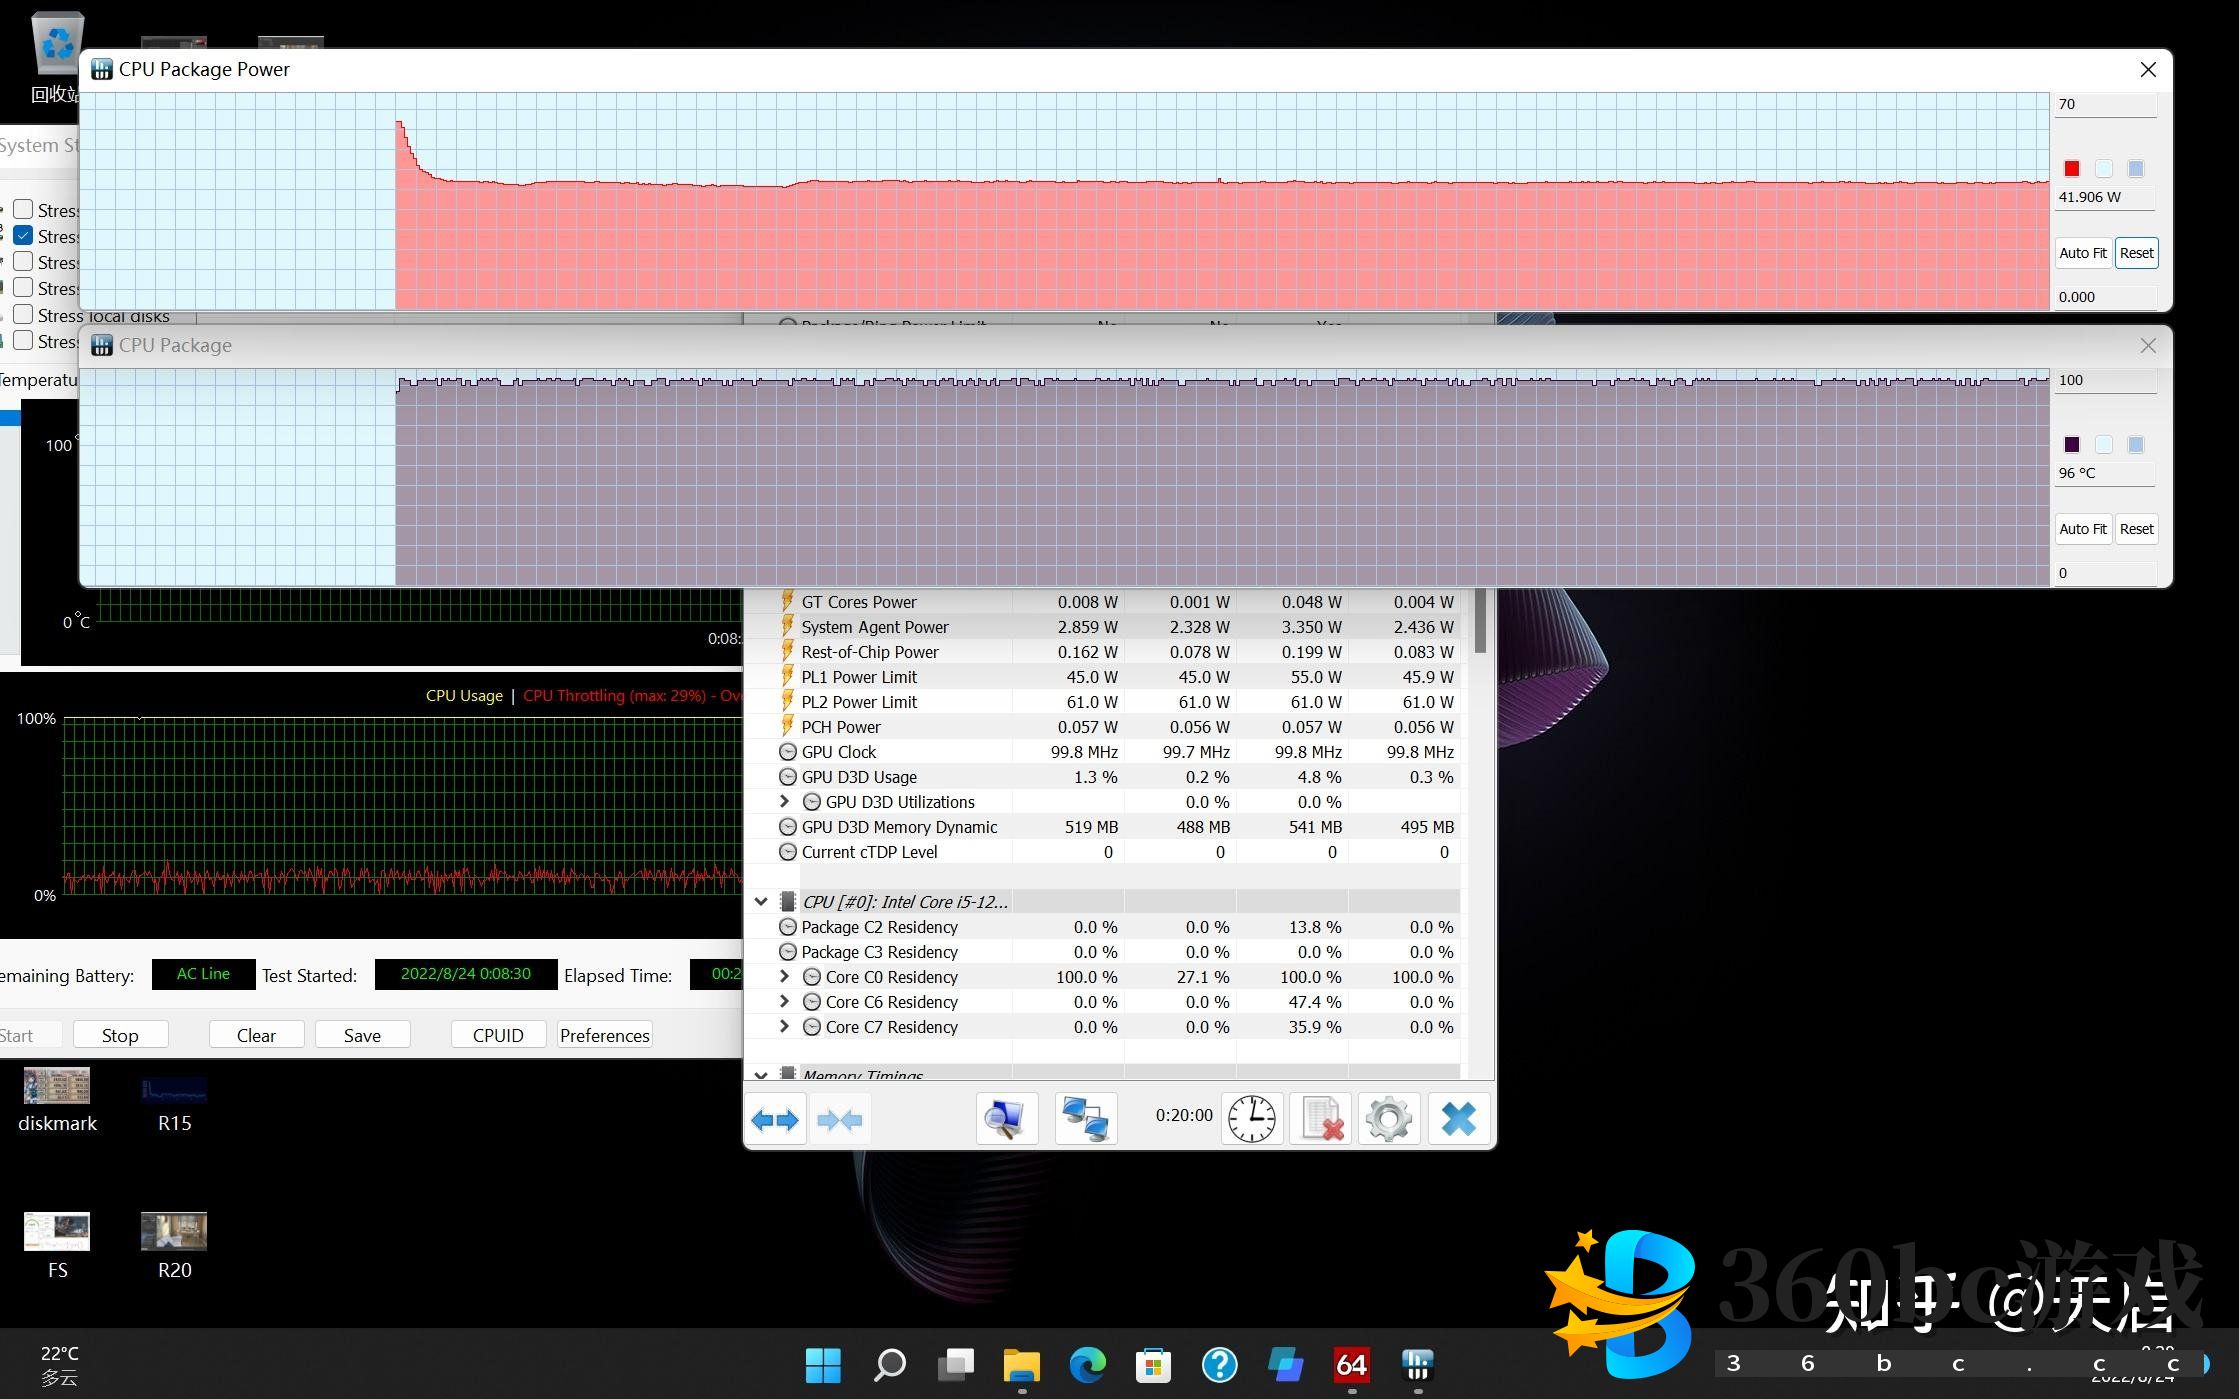Viewport: 2239px width, 1399px height.
Task: Click the clock reset timer icon
Action: pyautogui.click(x=1251, y=1119)
